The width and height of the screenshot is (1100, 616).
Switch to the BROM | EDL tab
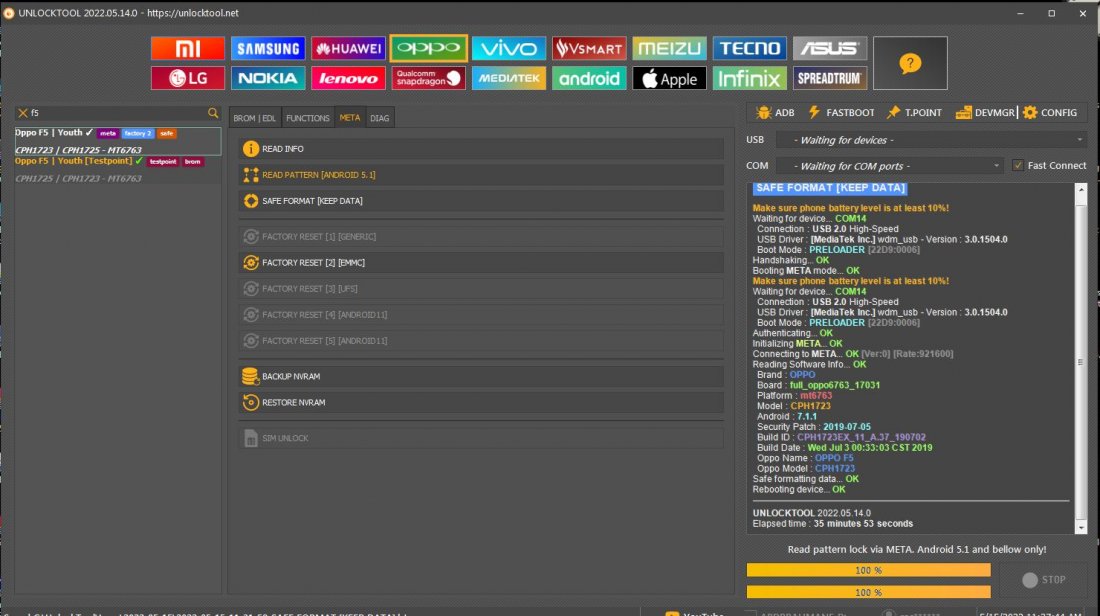pos(254,118)
